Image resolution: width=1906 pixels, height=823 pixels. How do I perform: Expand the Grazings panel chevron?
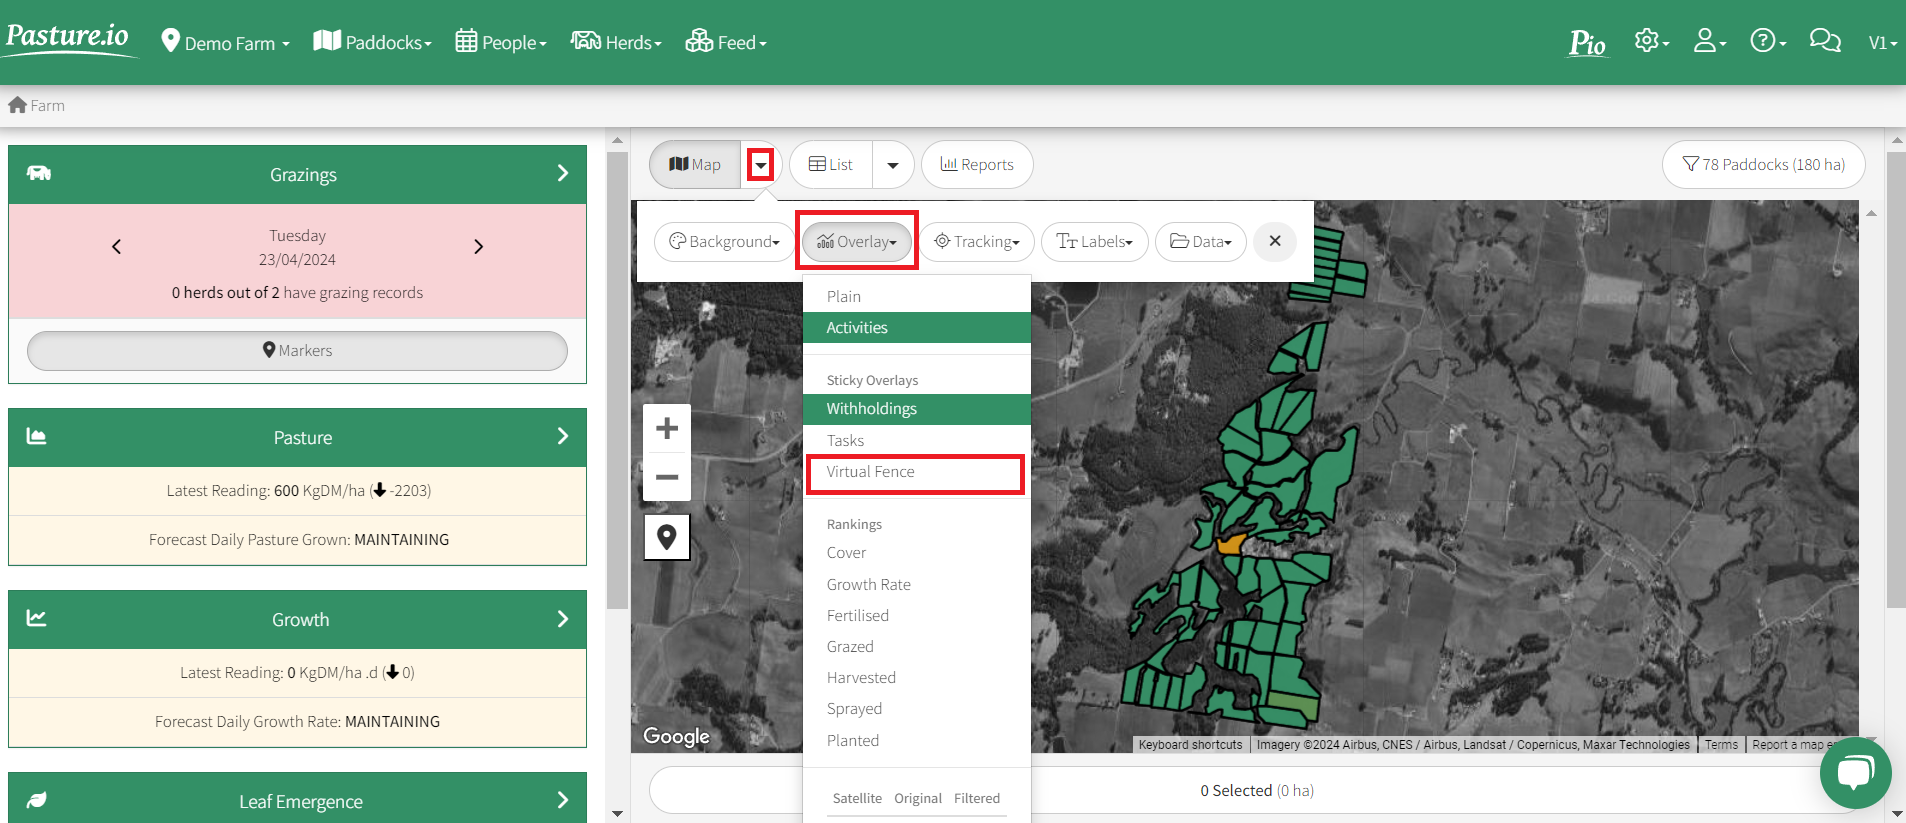tap(563, 174)
